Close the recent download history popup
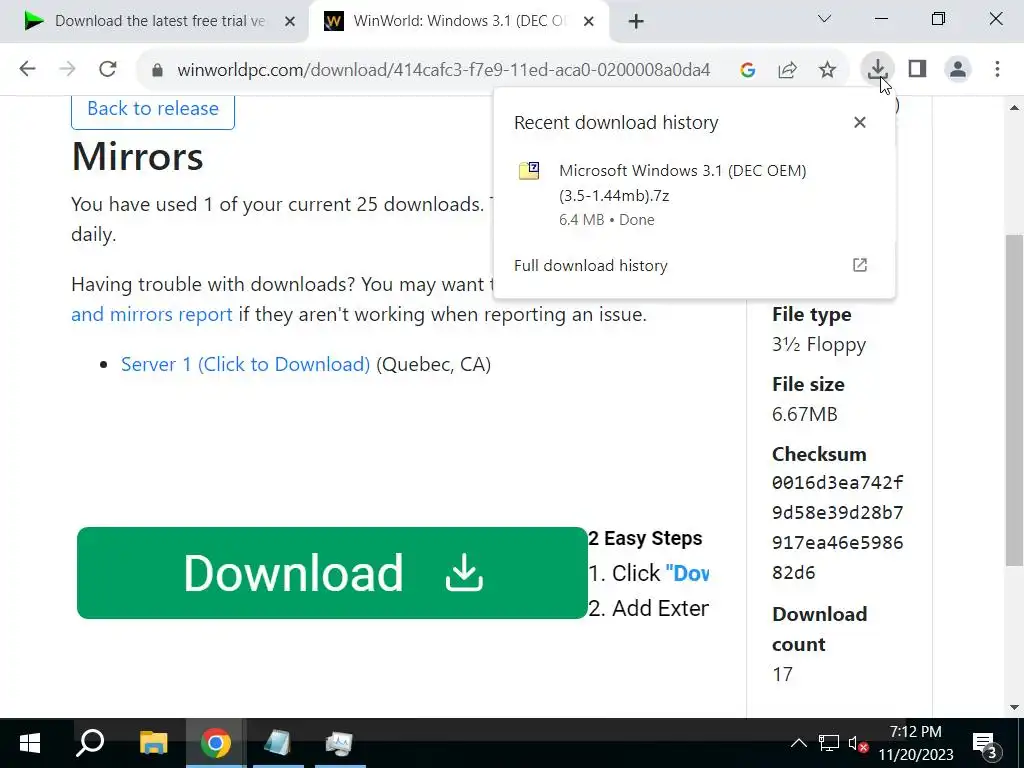The width and height of the screenshot is (1024, 768). pos(859,122)
